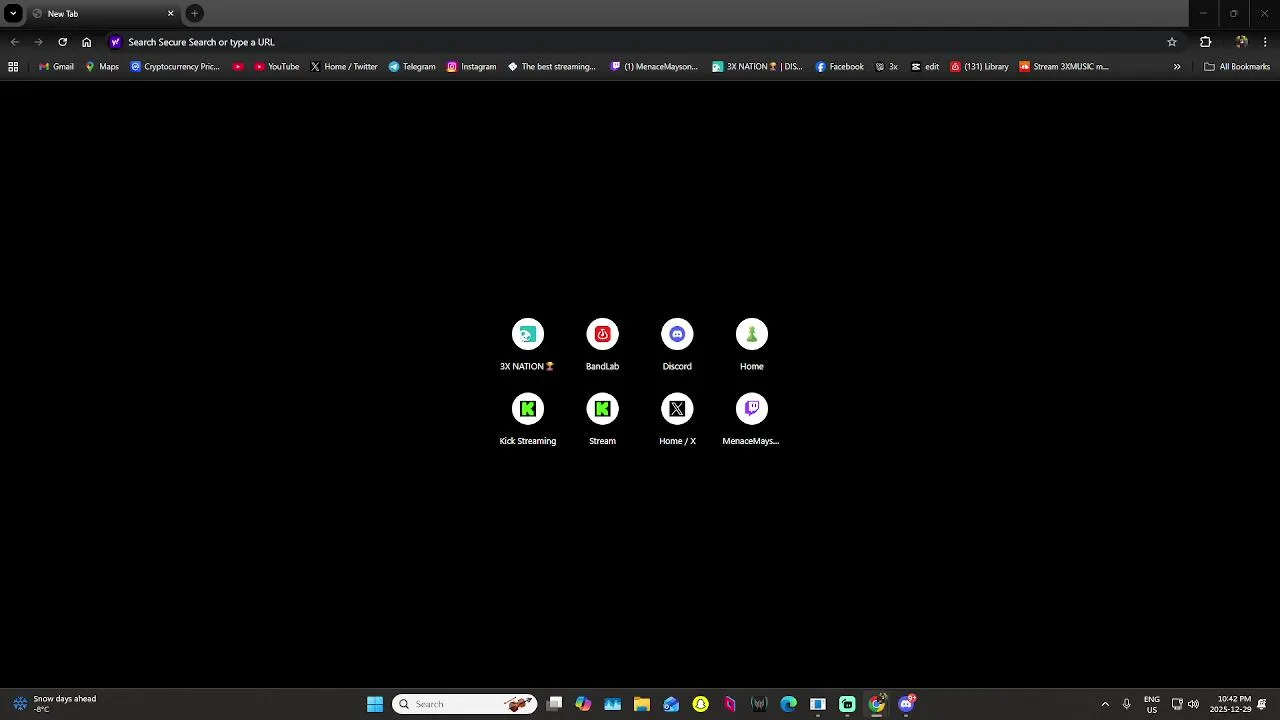Open the Chrome three-dot menu

pyautogui.click(x=1265, y=42)
